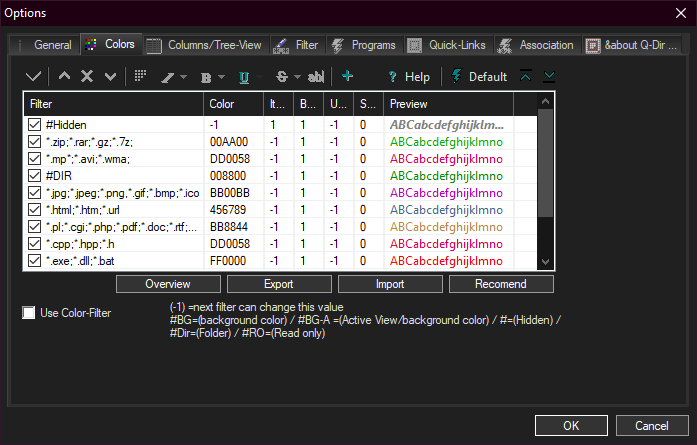
Task: Enable the Use Color-Filter checkbox
Action: (29, 313)
